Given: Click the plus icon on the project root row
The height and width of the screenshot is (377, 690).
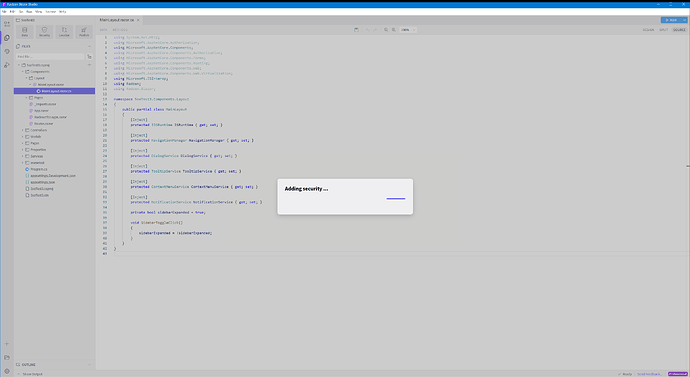Looking at the screenshot, I should point(89,65).
